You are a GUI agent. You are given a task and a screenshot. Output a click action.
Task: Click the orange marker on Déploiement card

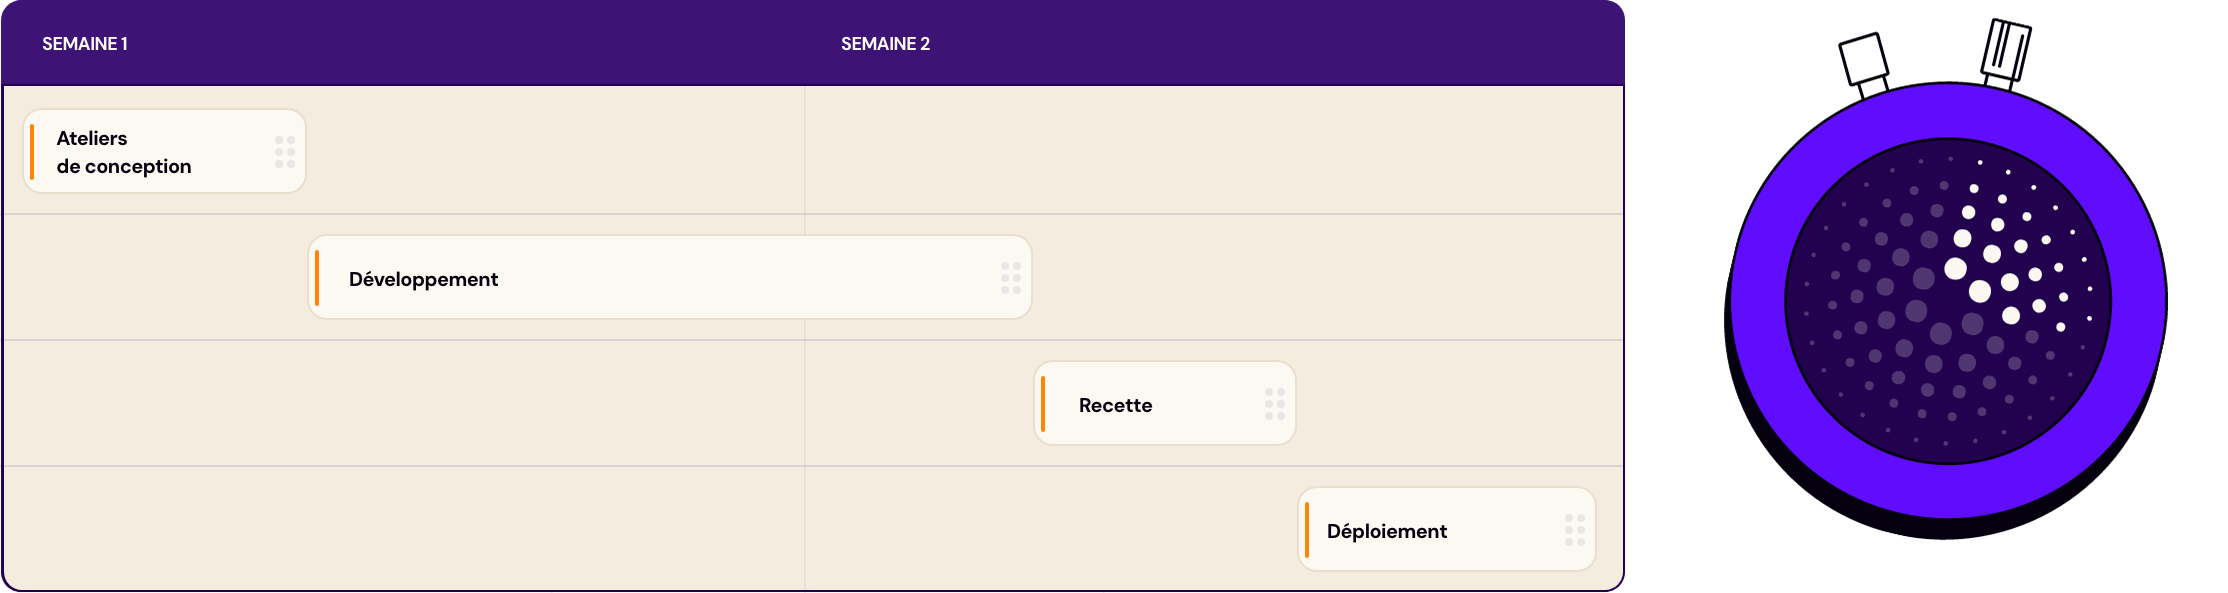1307,530
